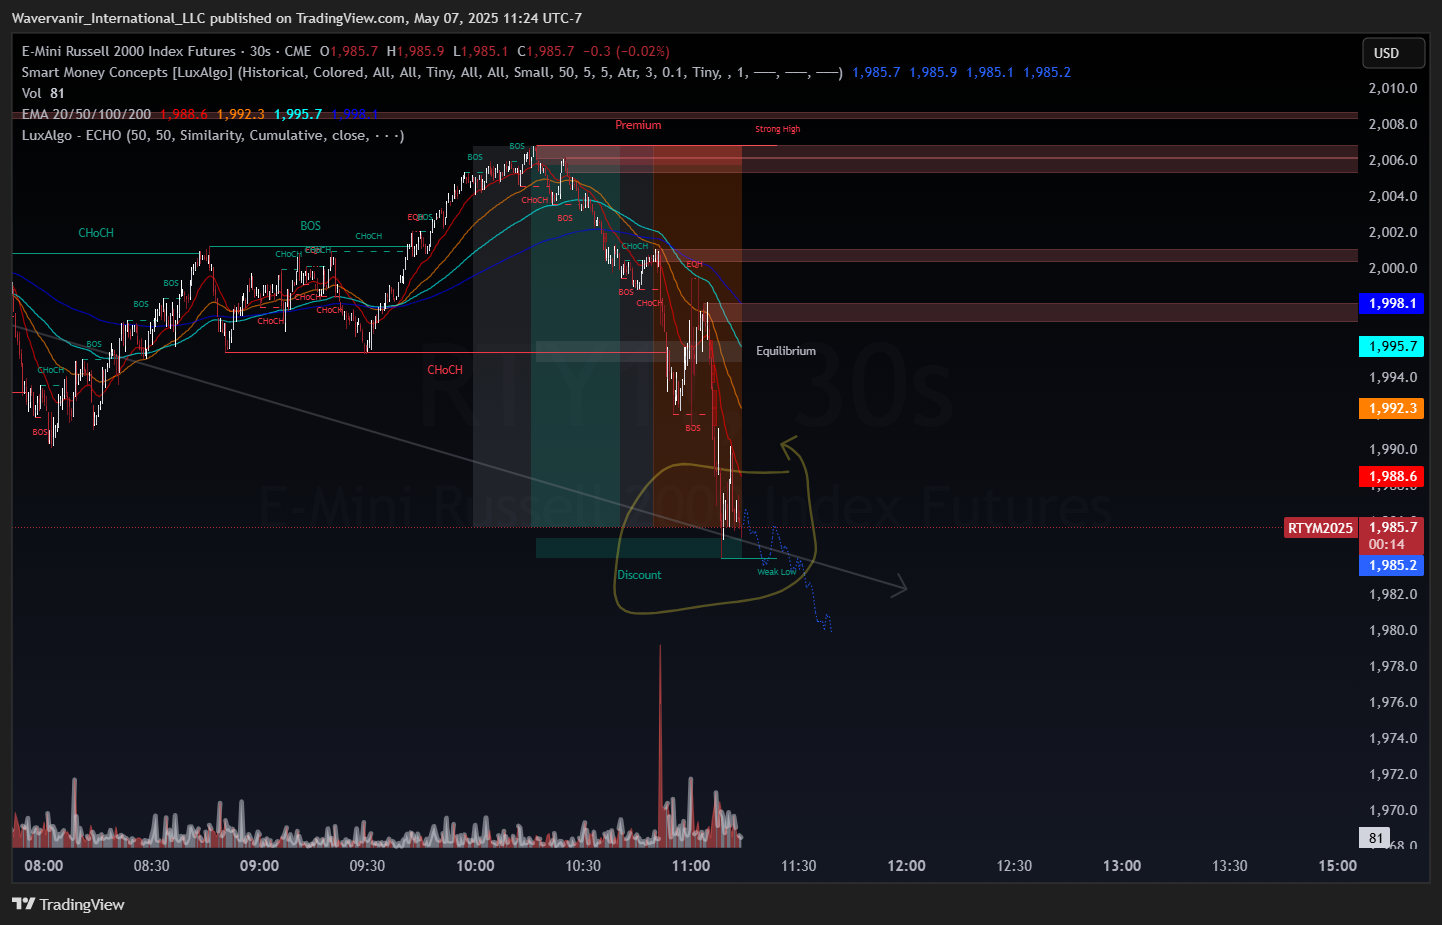Click the 1,970.0 price scale tick
Image resolution: width=1442 pixels, height=925 pixels.
(x=1392, y=810)
